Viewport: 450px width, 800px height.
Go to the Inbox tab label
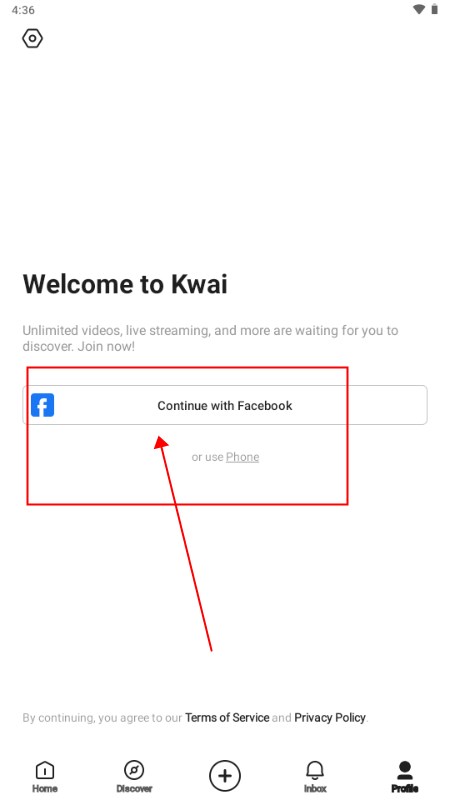[315, 788]
